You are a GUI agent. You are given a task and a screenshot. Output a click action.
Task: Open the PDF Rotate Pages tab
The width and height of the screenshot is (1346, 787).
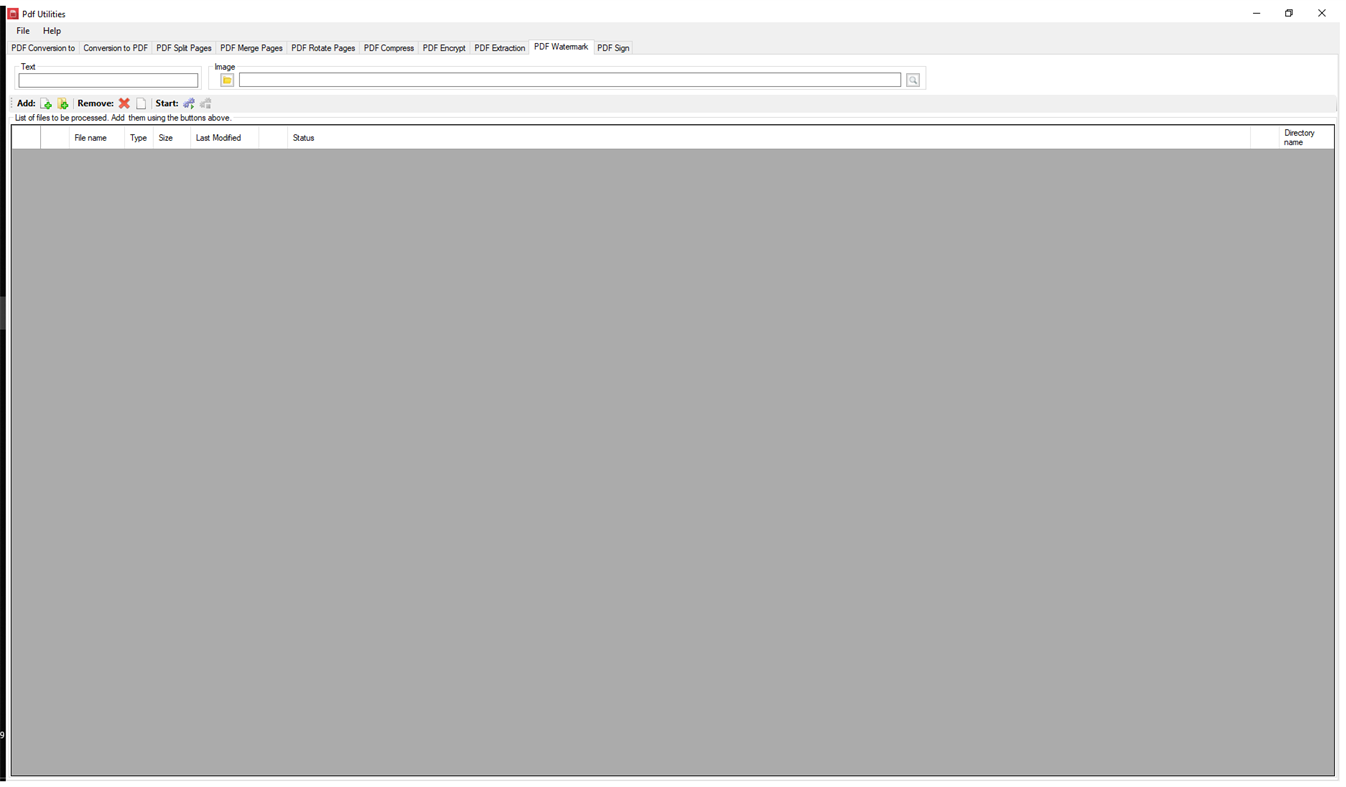(322, 47)
